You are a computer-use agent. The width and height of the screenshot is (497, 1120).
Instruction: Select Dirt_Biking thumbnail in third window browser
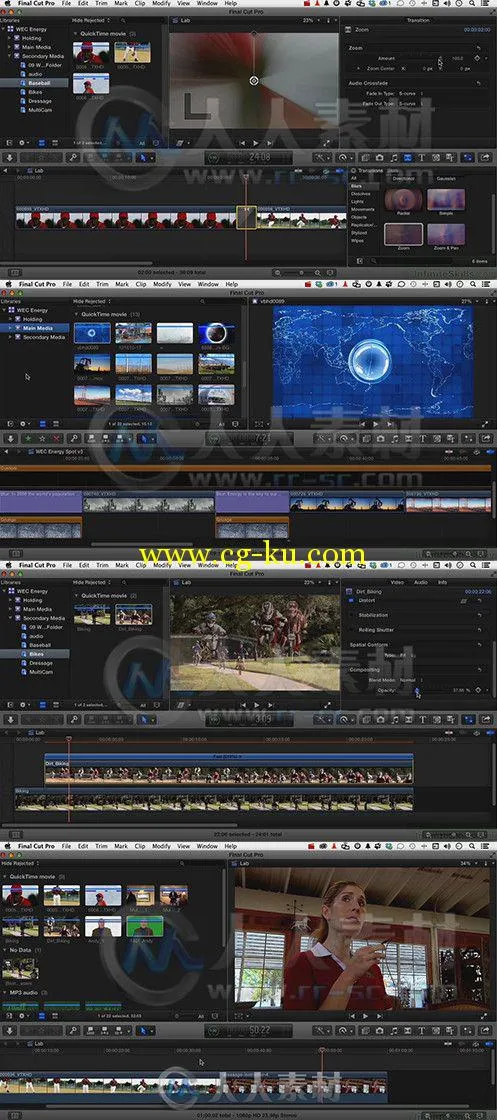[x=134, y=616]
